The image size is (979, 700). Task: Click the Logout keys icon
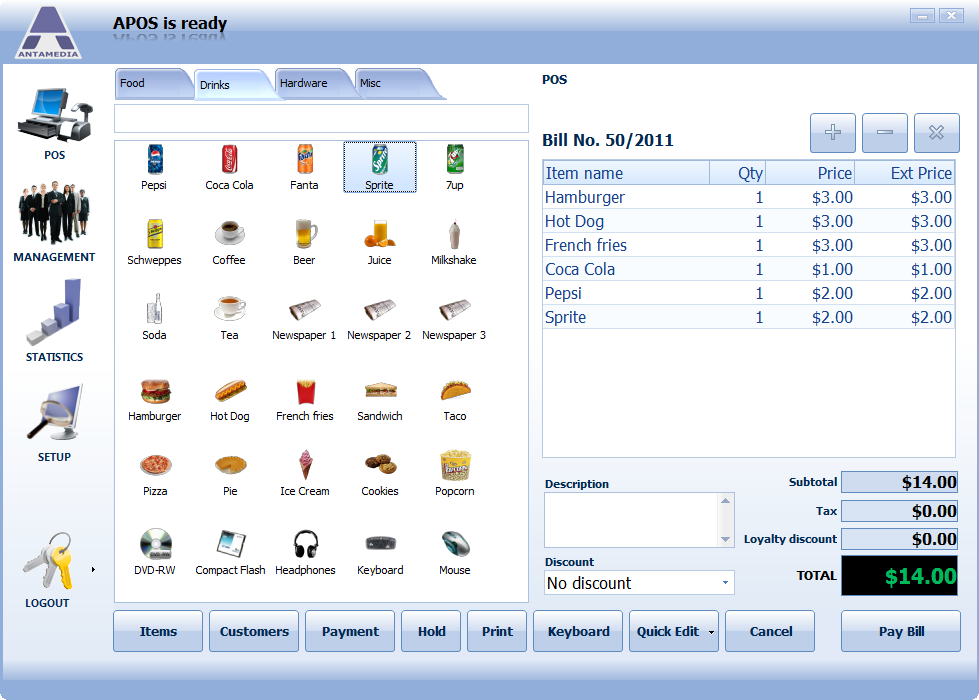click(48, 560)
